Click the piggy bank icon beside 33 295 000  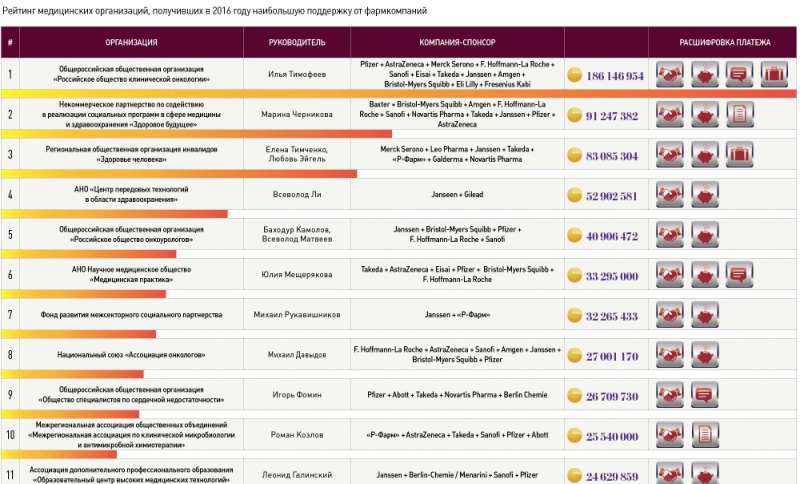[705, 275]
